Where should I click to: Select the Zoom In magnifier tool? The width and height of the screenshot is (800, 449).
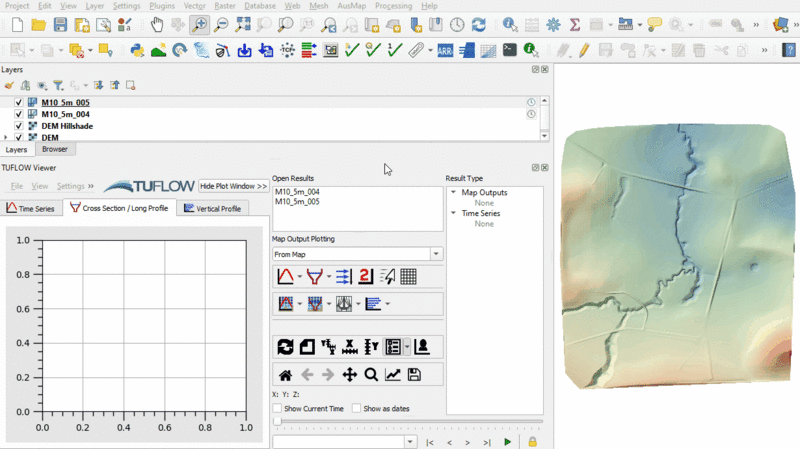(199, 24)
